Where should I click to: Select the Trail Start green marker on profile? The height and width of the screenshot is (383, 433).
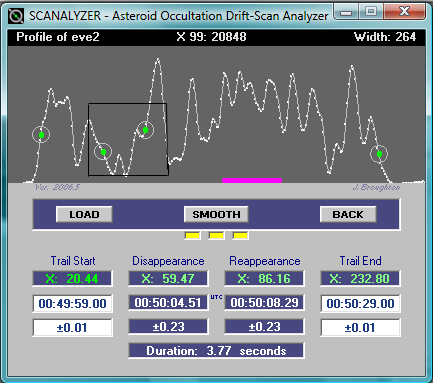(41, 135)
